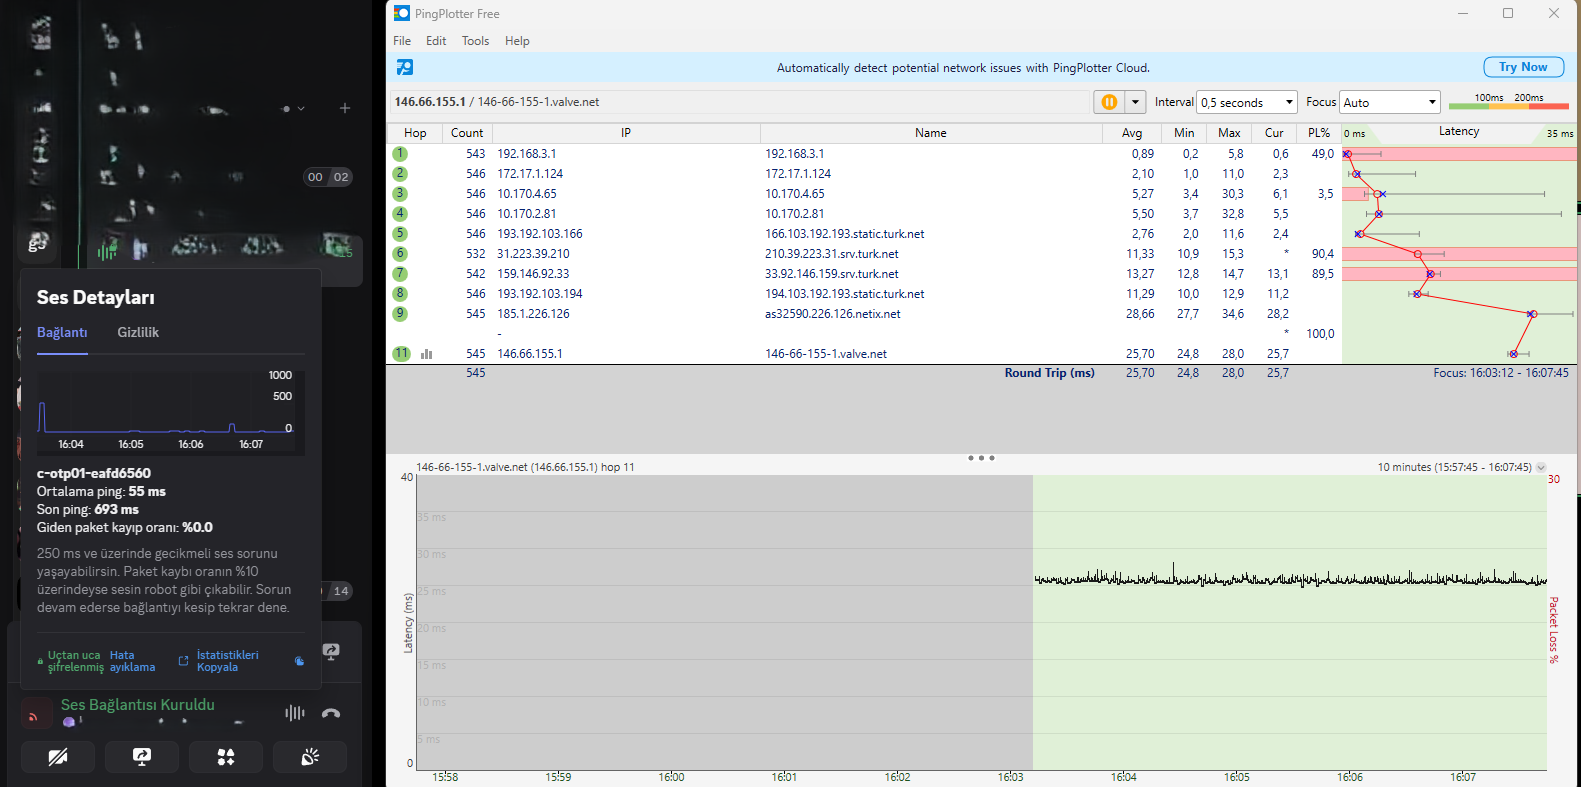
Task: Start screen sharing from the bottom button row
Action: pos(142,757)
